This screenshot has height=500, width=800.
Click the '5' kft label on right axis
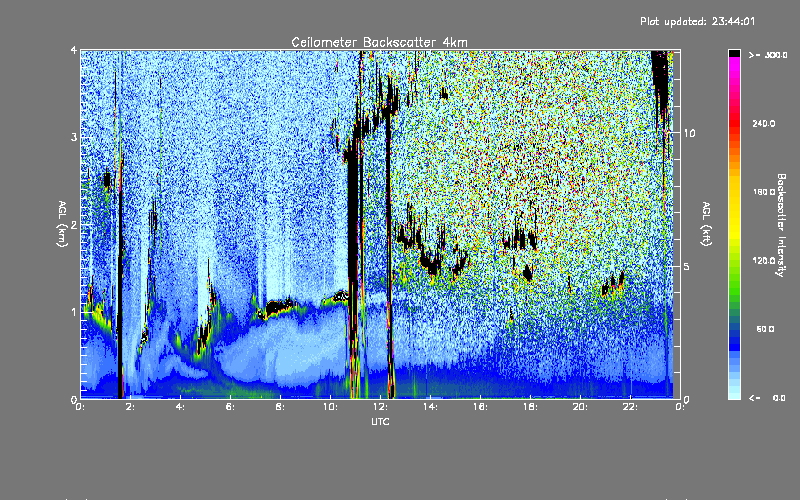(x=687, y=266)
